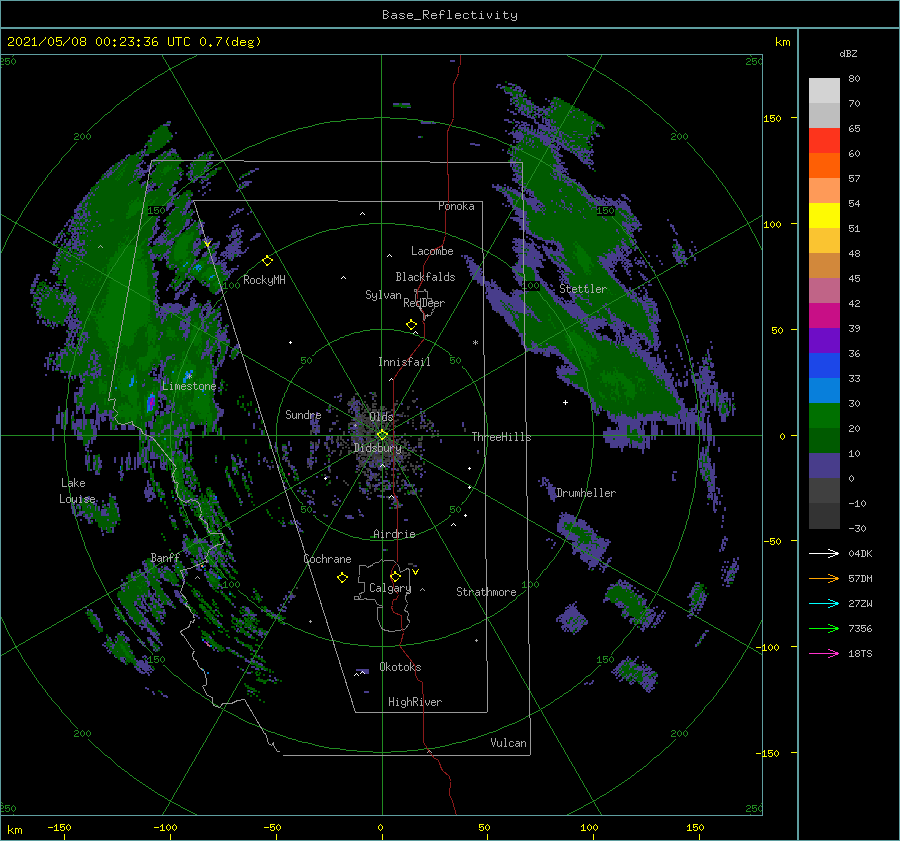
Task: Click the Sylvan label
Action: pos(383,295)
